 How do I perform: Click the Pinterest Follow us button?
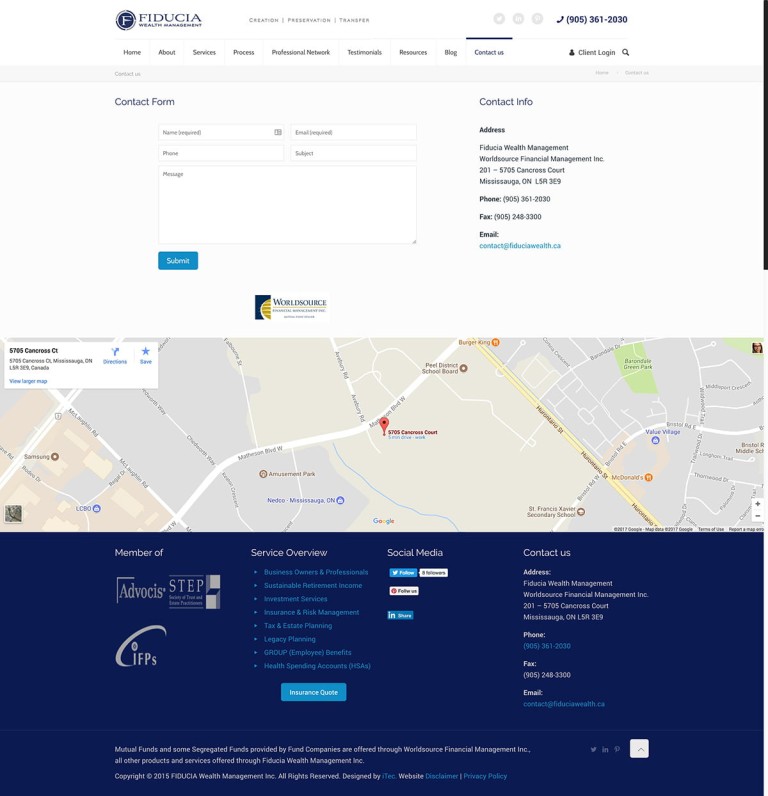coord(404,591)
